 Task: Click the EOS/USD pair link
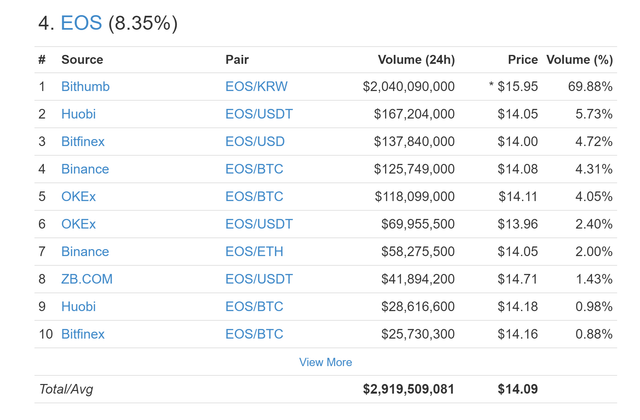(x=255, y=142)
